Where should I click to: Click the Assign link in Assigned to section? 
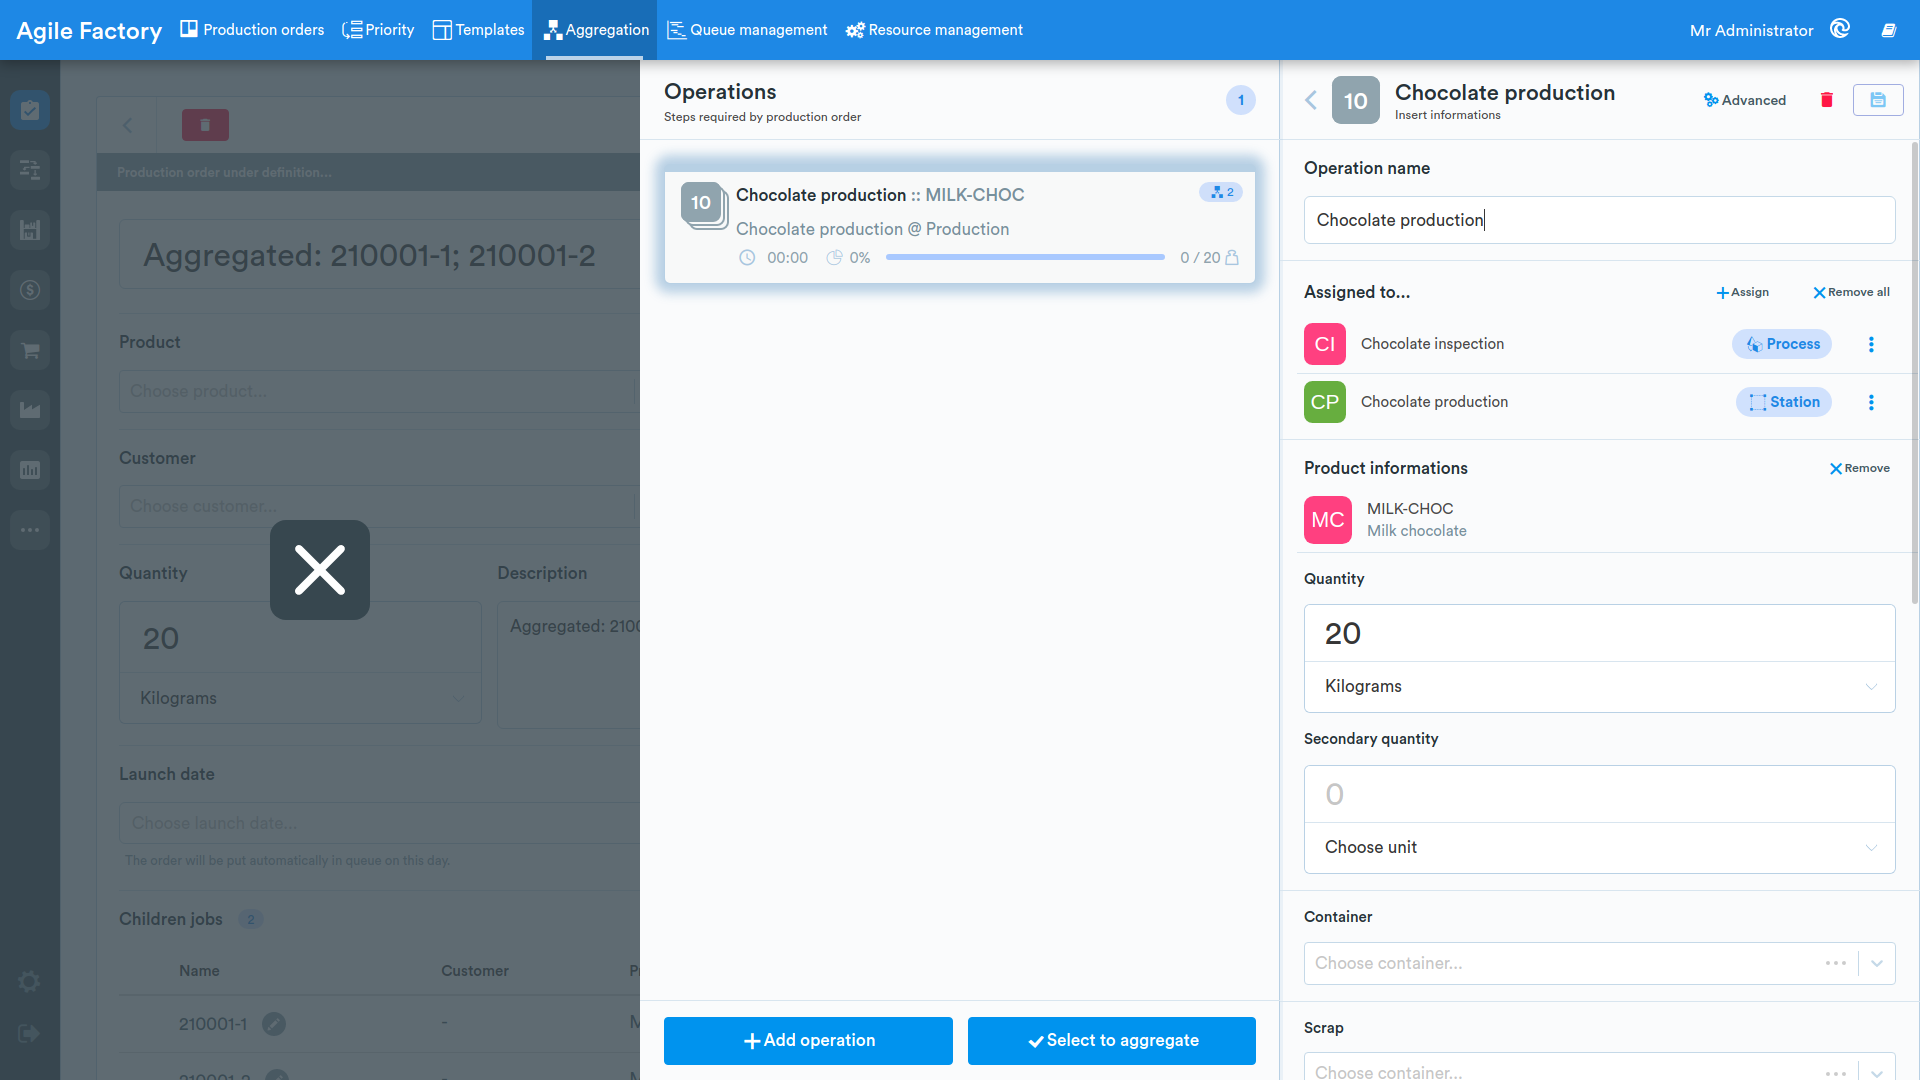(x=1743, y=292)
